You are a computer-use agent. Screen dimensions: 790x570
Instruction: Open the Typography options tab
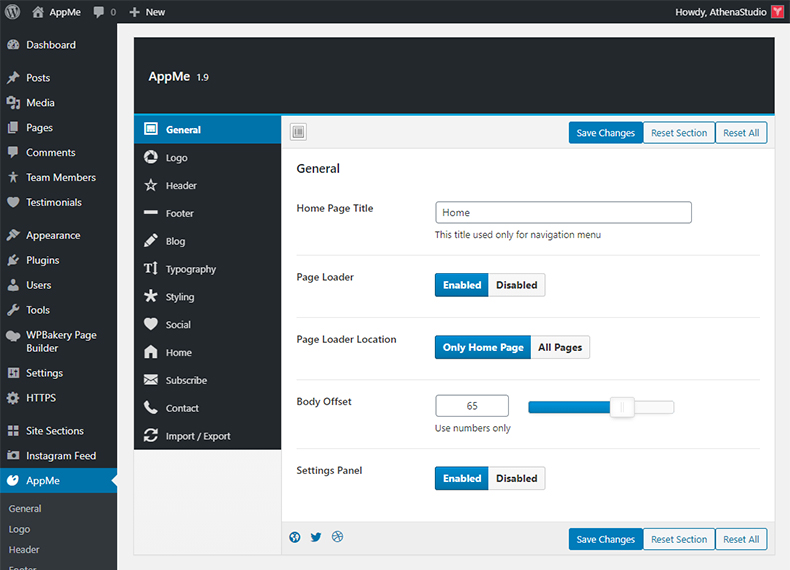tap(208, 269)
